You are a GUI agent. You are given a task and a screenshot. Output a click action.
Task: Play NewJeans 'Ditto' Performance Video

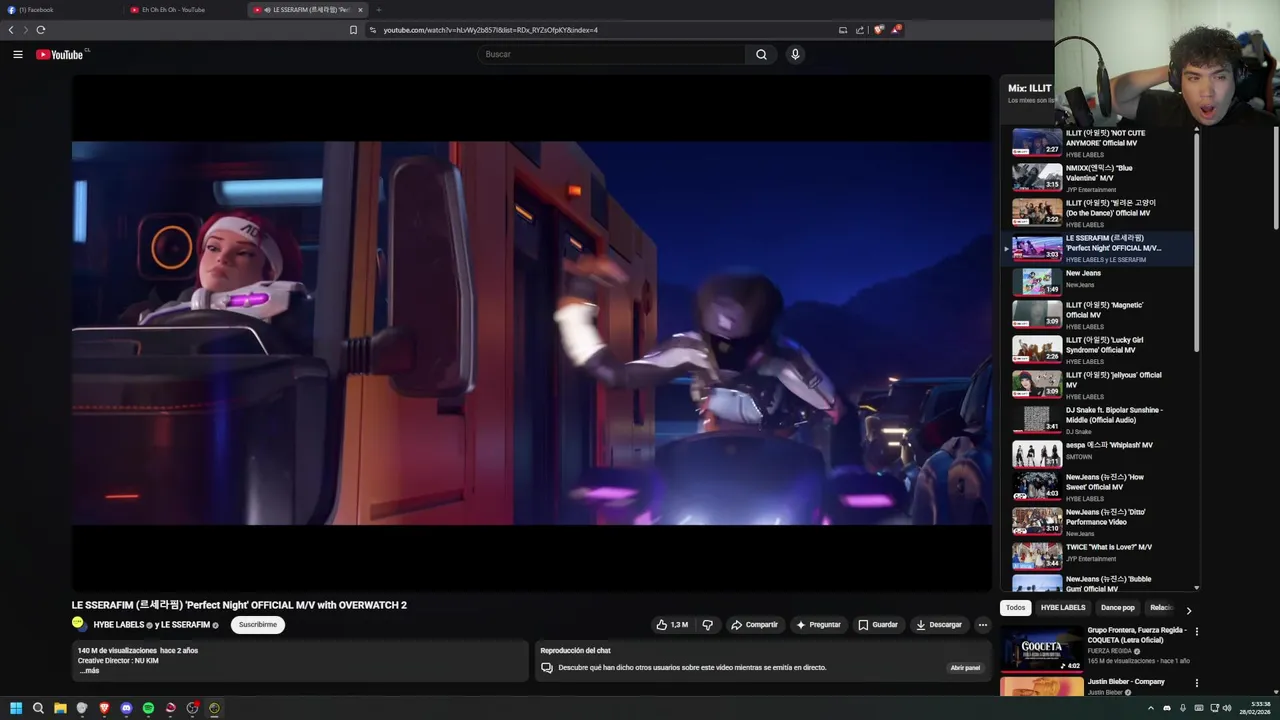pyautogui.click(x=1098, y=522)
